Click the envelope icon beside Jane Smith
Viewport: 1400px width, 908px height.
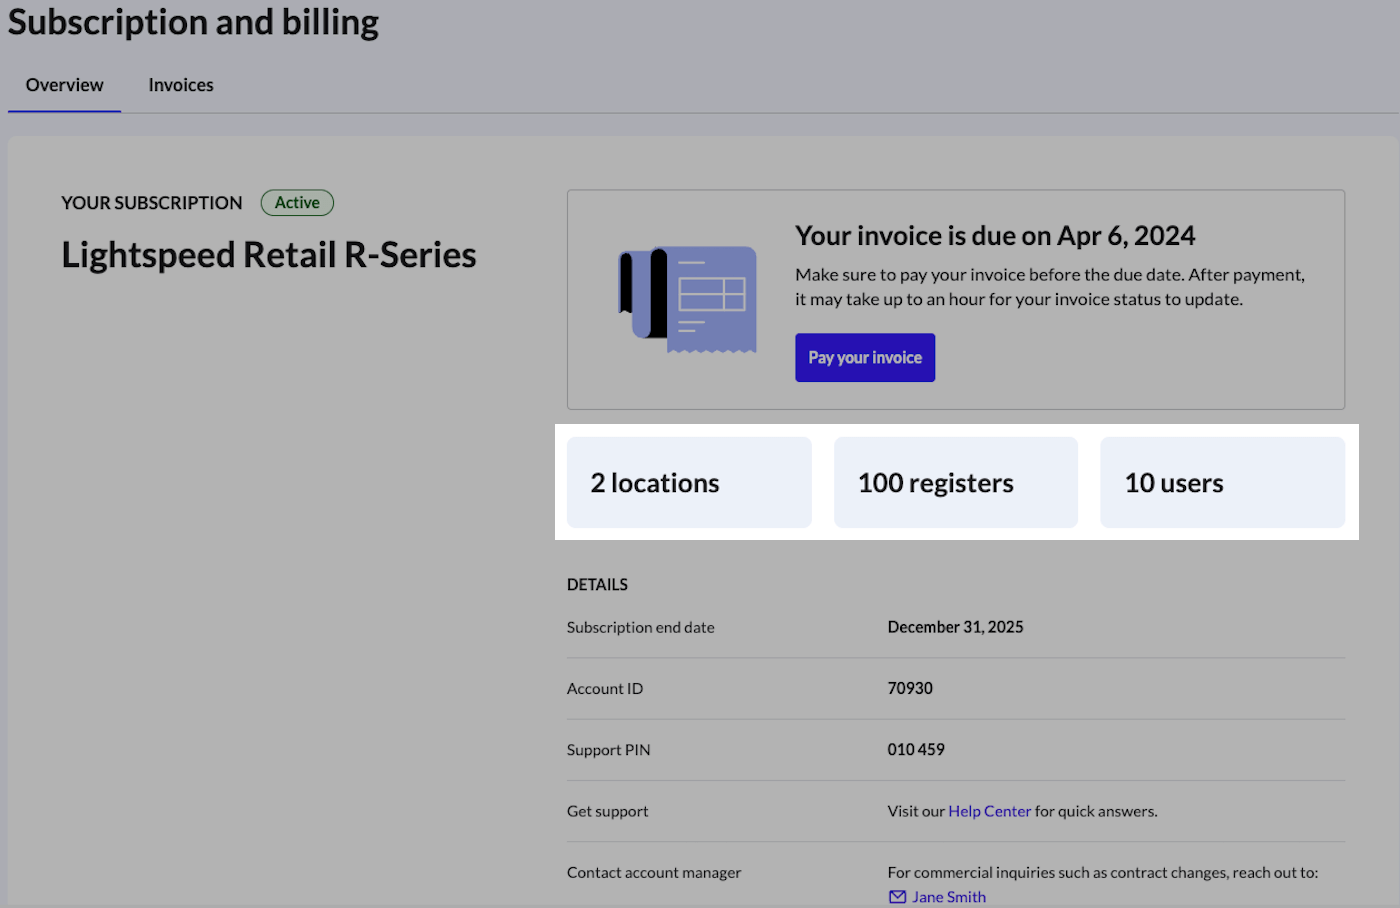(897, 897)
